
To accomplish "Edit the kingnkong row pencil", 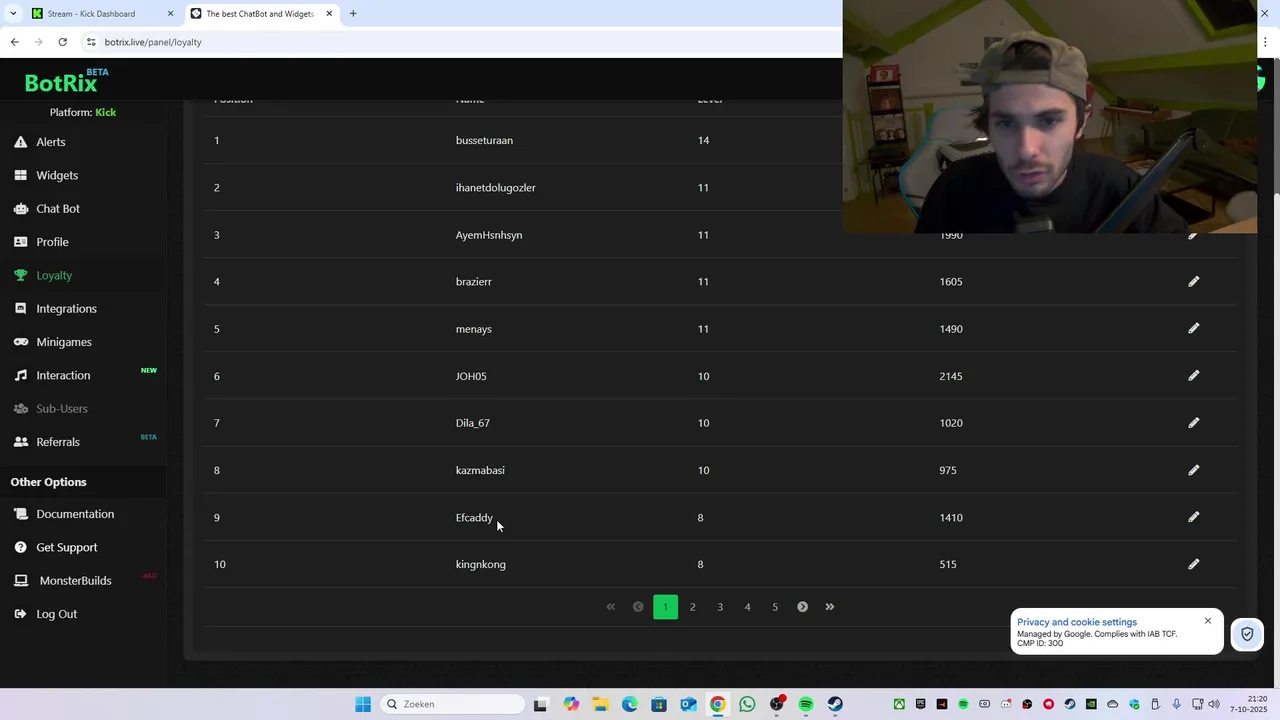I will (x=1193, y=564).
